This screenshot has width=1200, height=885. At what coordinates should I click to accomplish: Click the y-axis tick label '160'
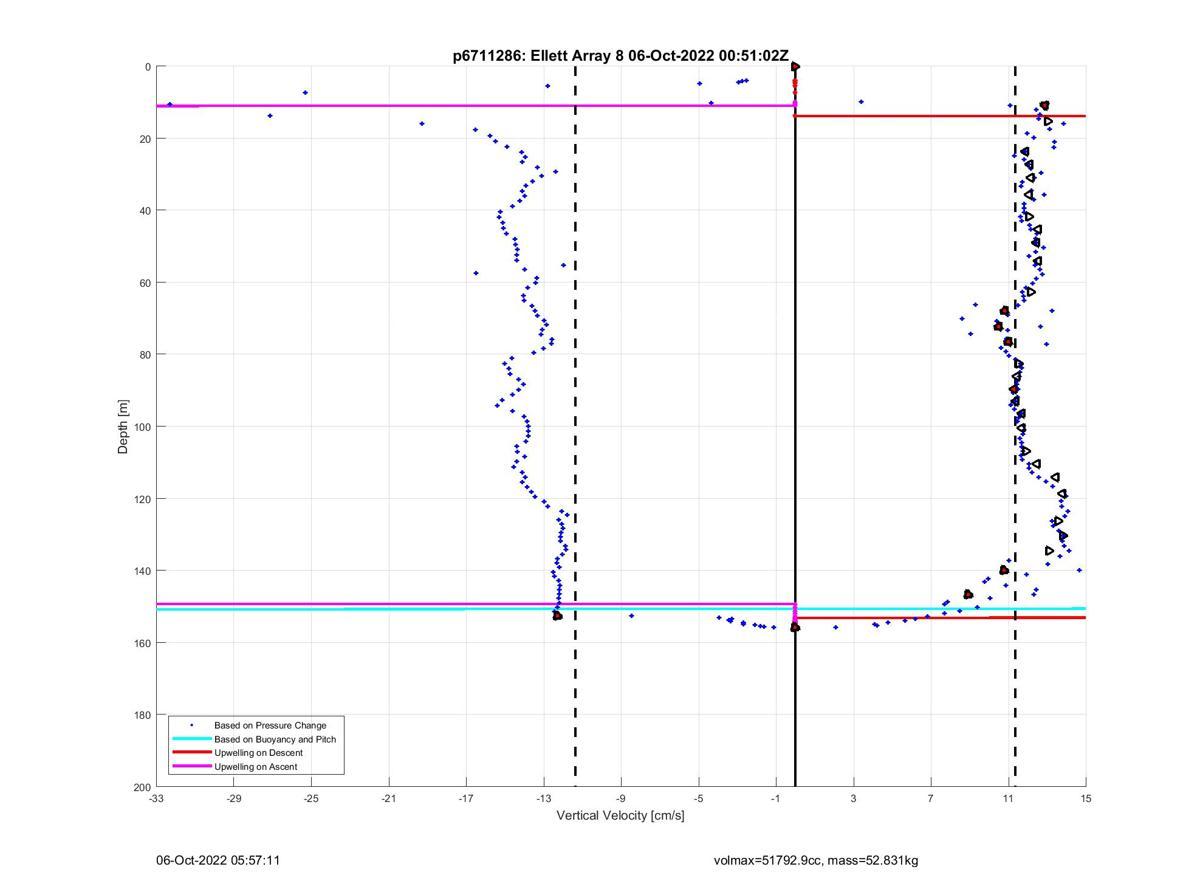(x=142, y=643)
